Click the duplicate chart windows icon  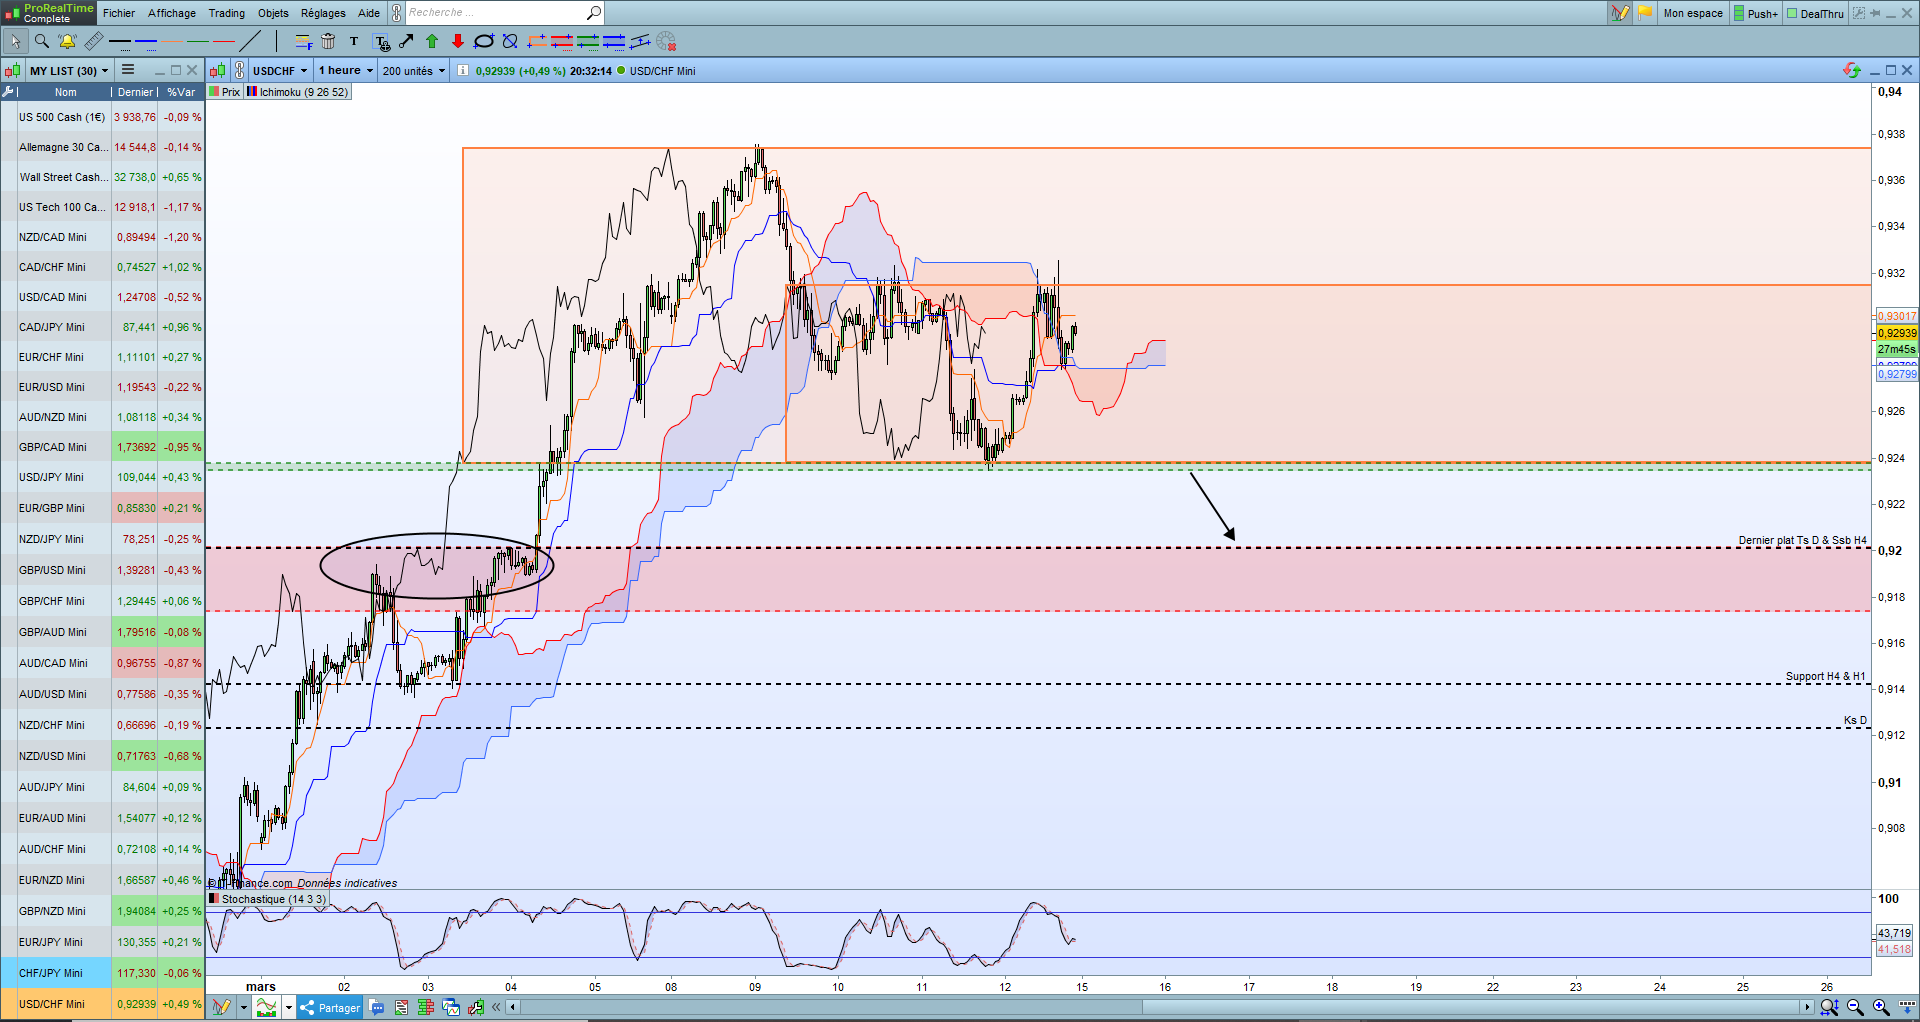451,1007
